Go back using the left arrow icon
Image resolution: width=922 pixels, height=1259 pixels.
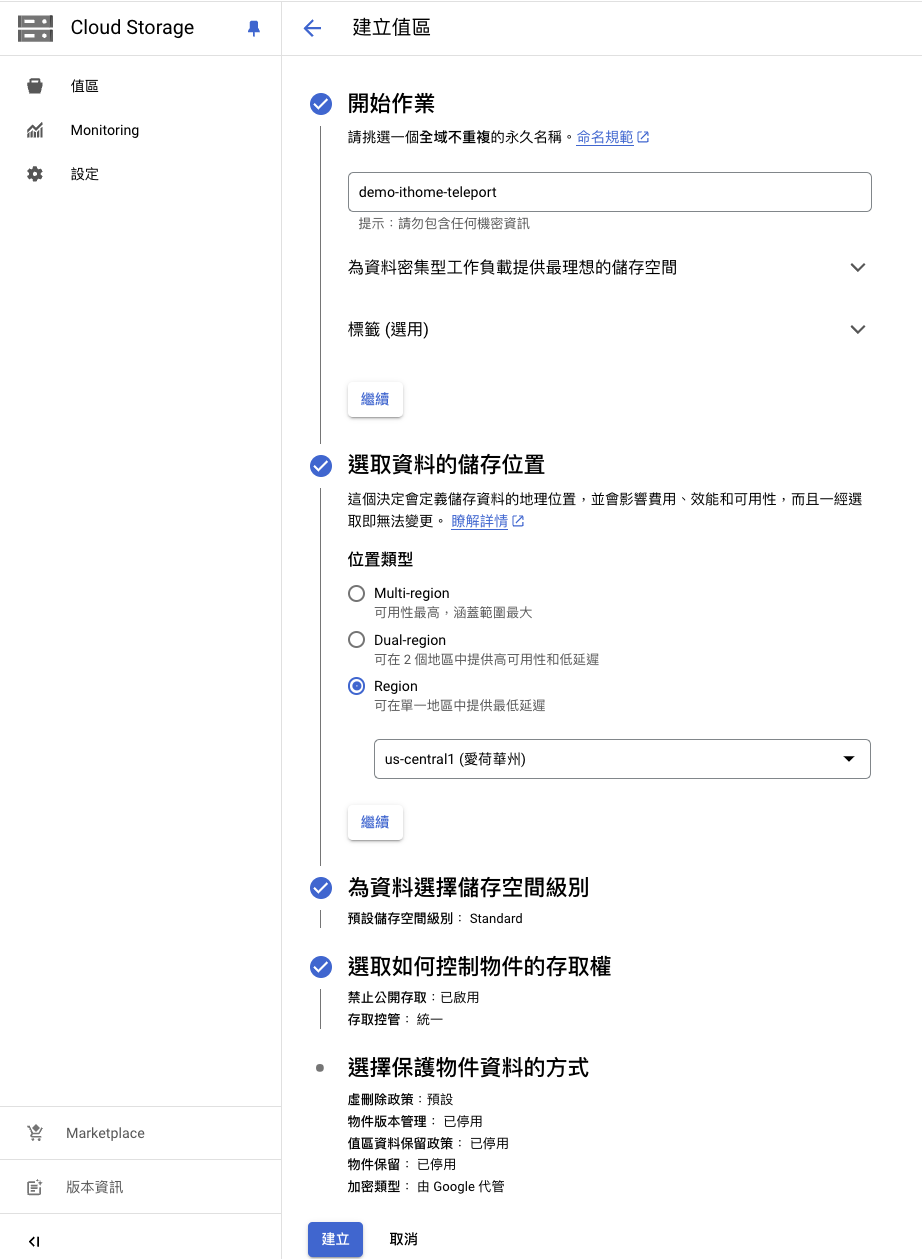(x=312, y=28)
